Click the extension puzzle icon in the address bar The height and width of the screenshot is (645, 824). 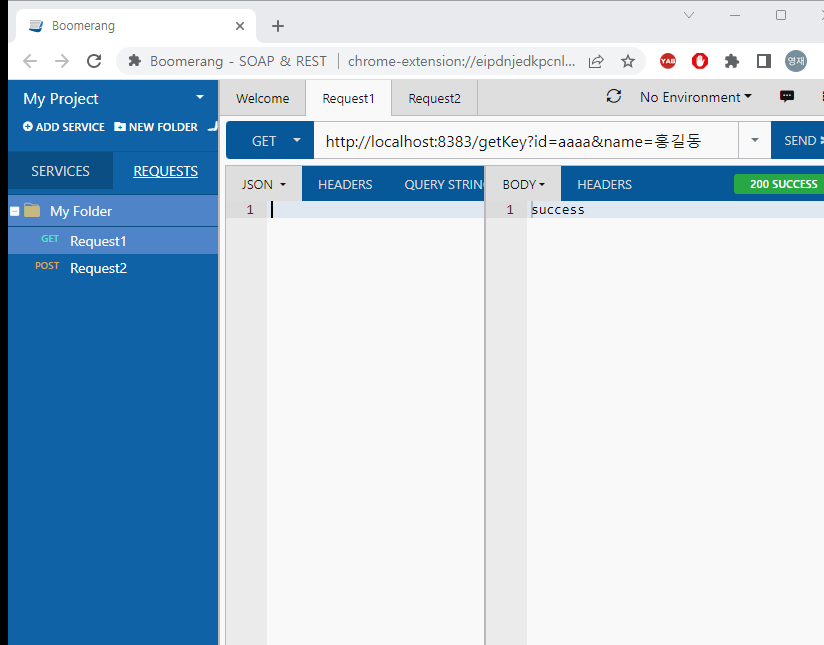click(x=135, y=61)
